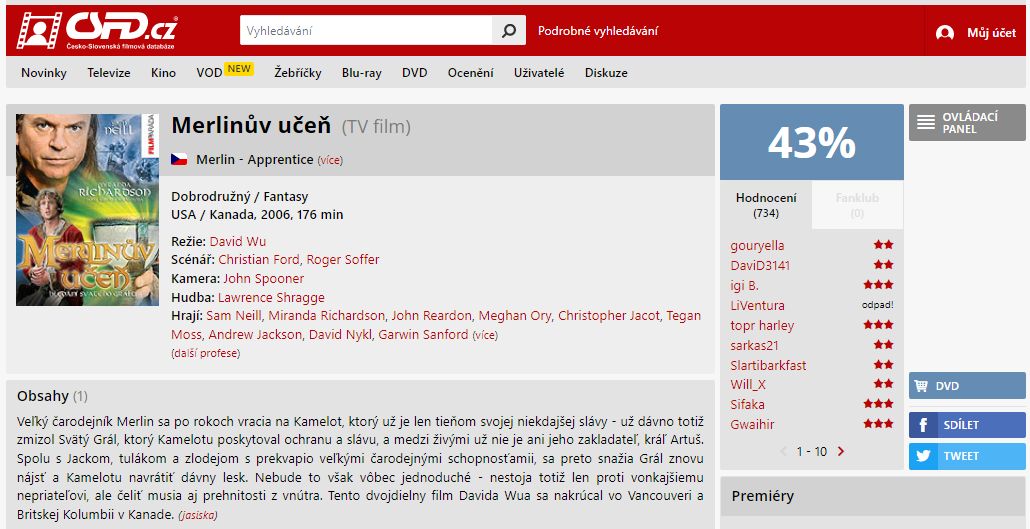The height and width of the screenshot is (529, 1030).
Task: Click the search magnifier icon
Action: tap(508, 31)
